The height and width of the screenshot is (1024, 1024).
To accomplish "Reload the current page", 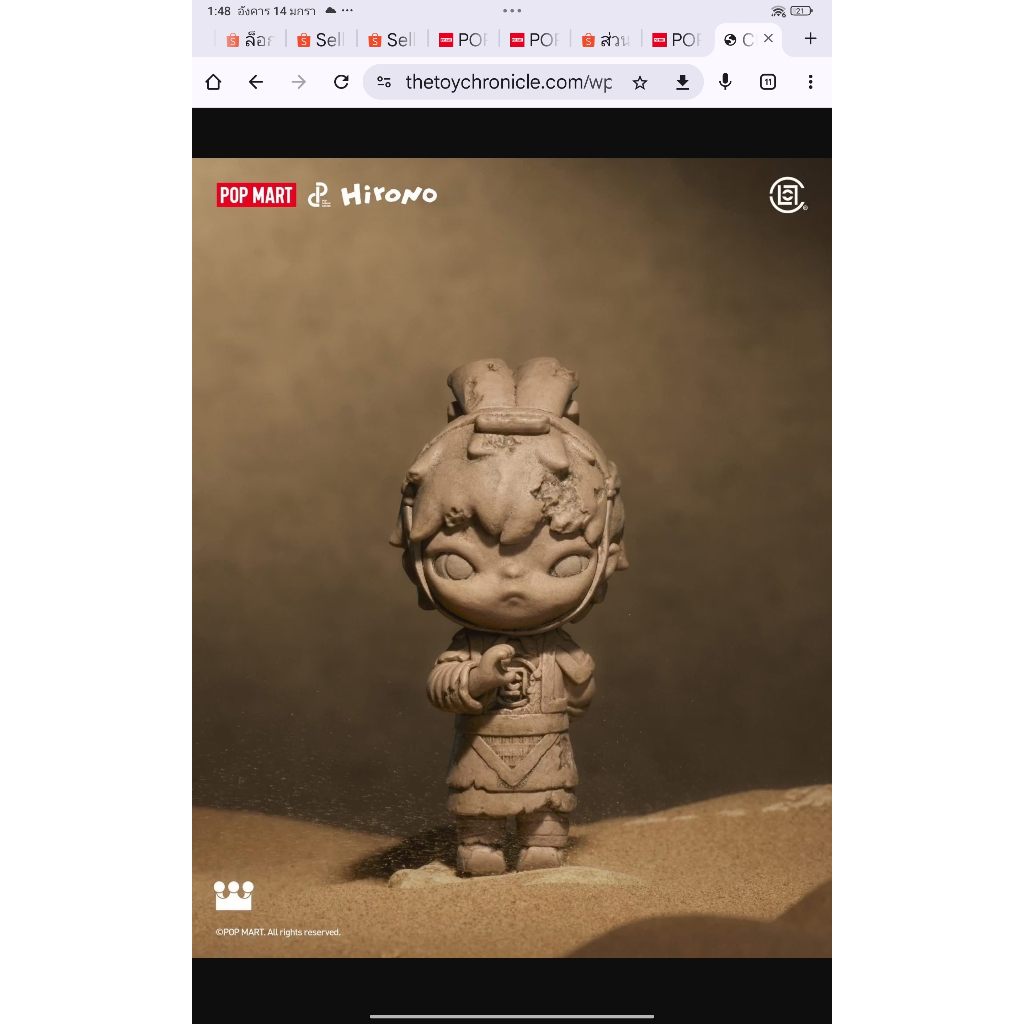I will point(341,82).
